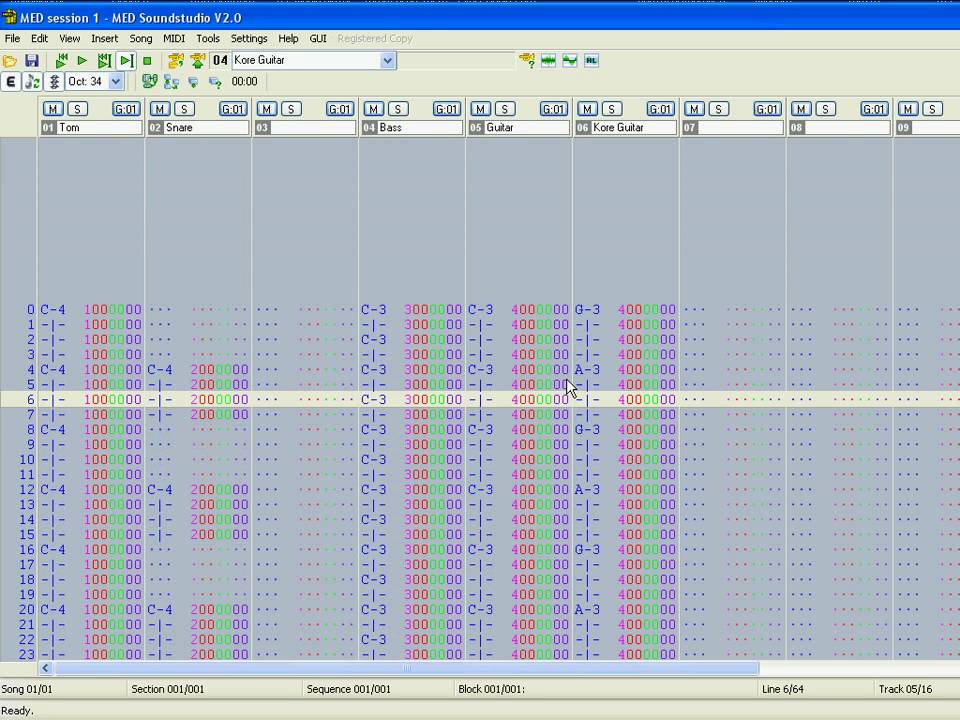This screenshot has width=960, height=720.
Task: Open the Help menu
Action: coord(288,39)
